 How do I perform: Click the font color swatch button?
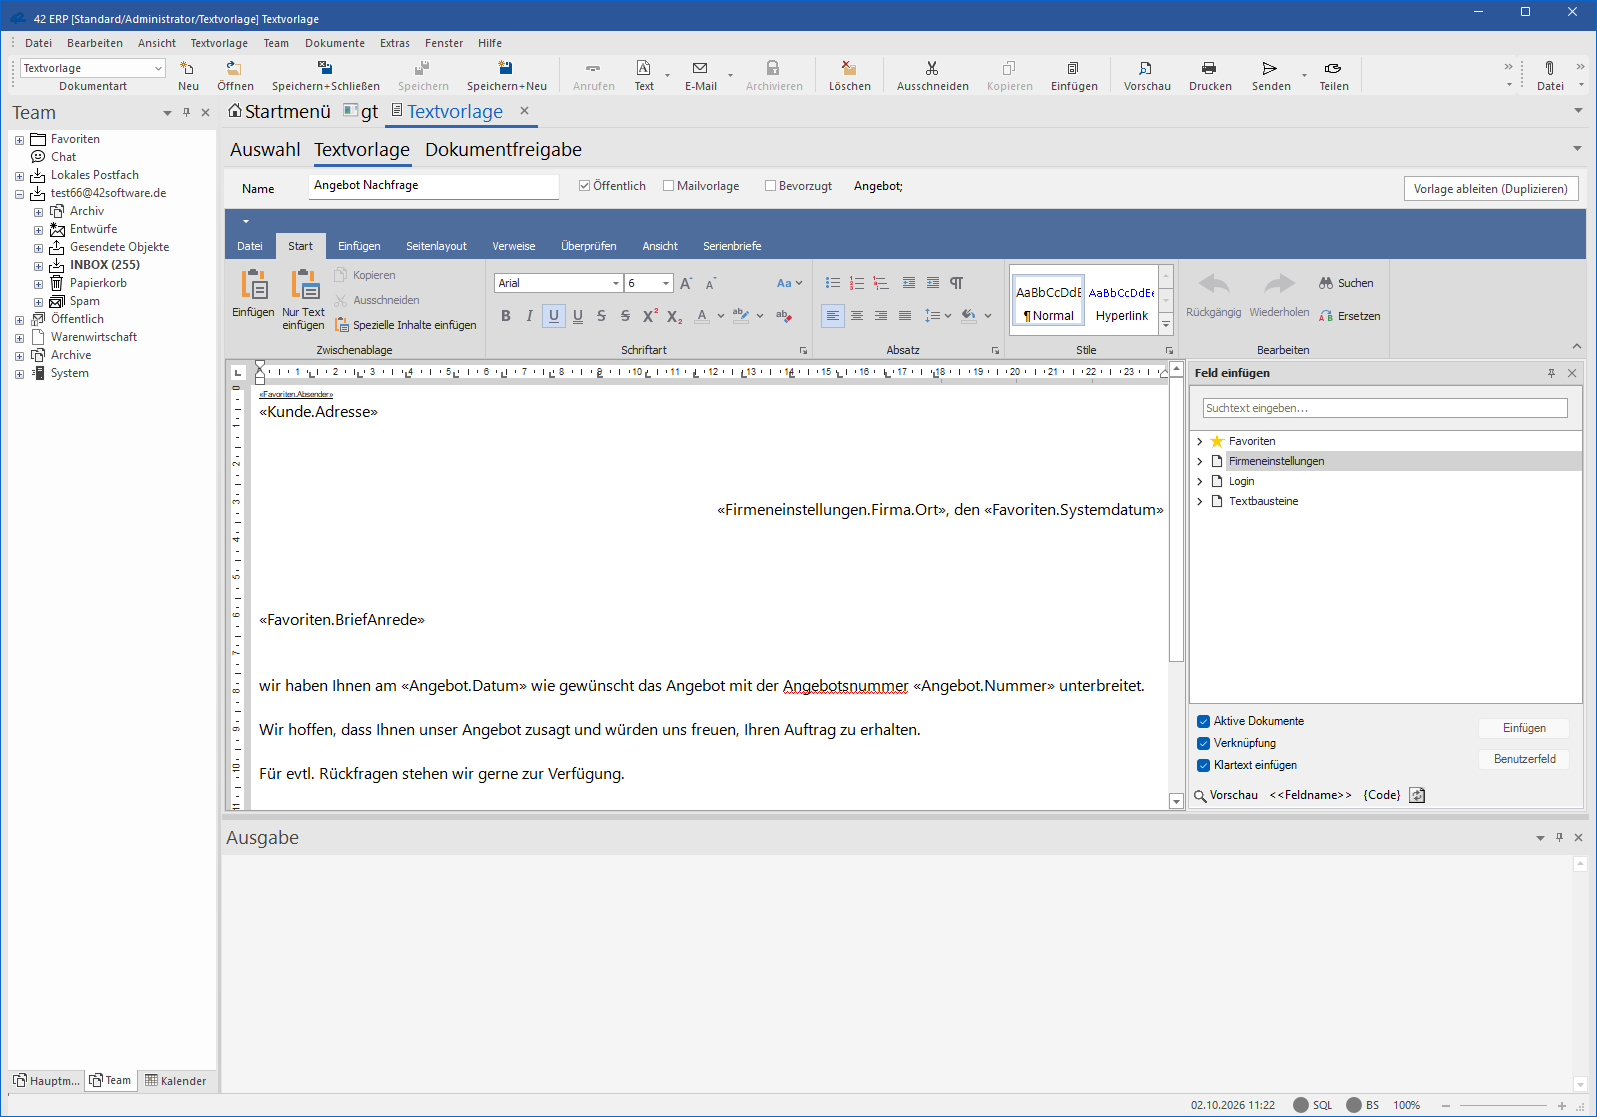coord(702,316)
